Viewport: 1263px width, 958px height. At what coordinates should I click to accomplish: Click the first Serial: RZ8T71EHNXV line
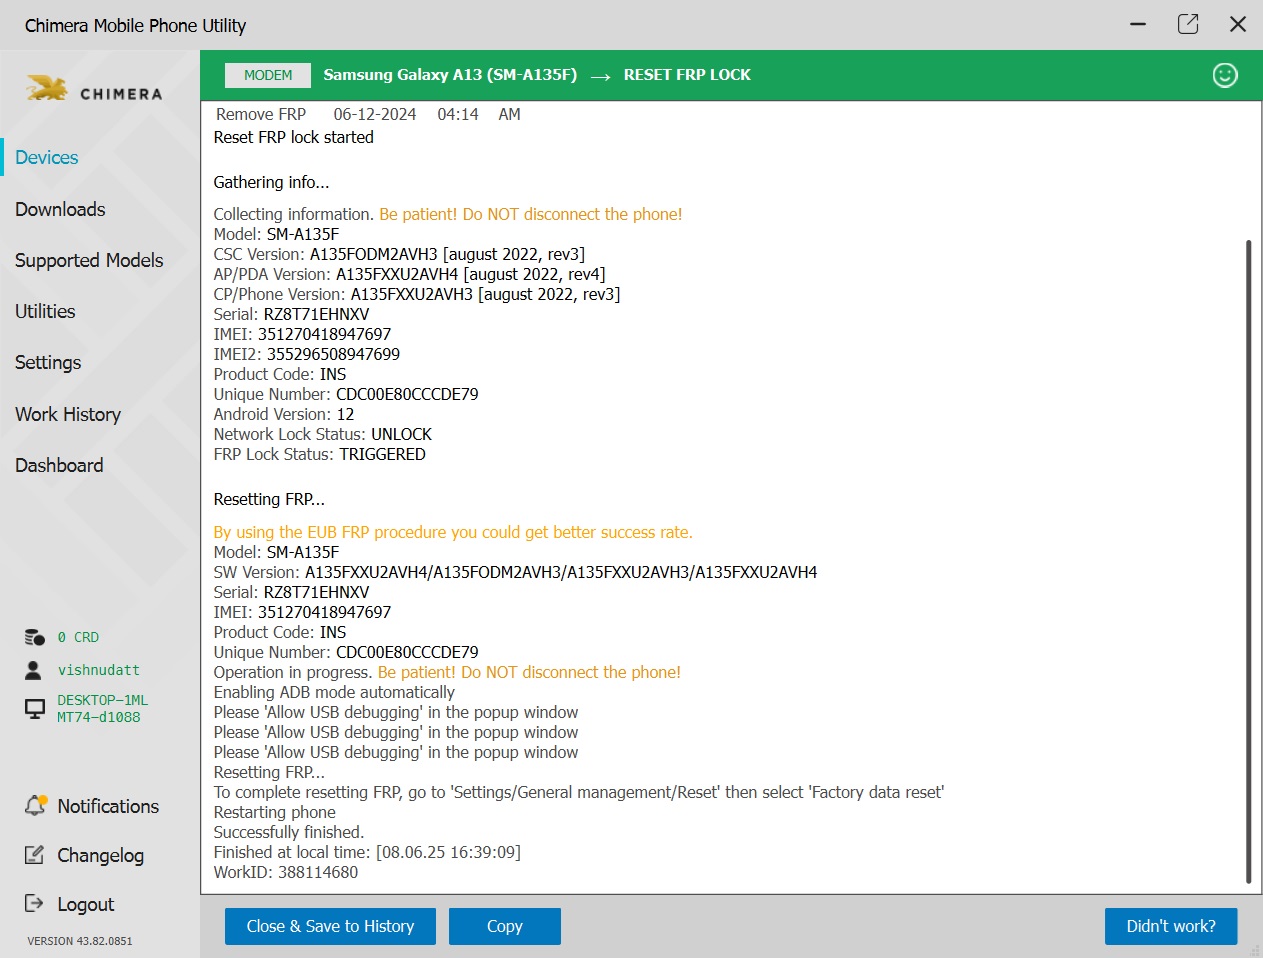pyautogui.click(x=291, y=314)
